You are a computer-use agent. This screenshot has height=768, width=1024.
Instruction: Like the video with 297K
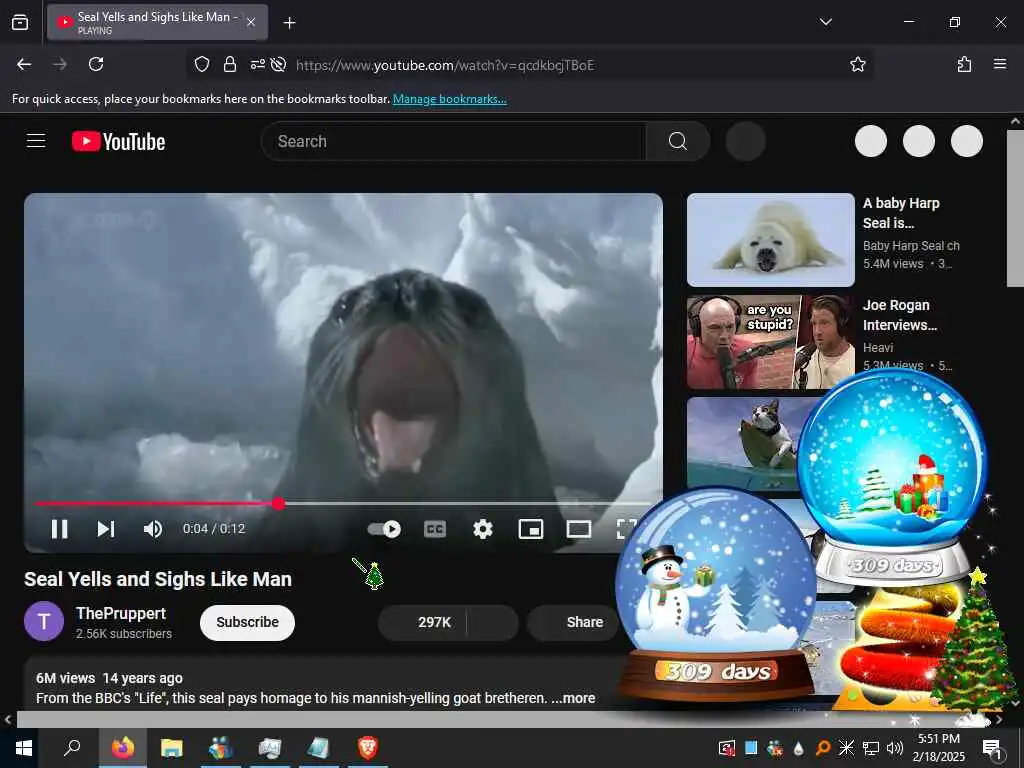click(x=423, y=622)
